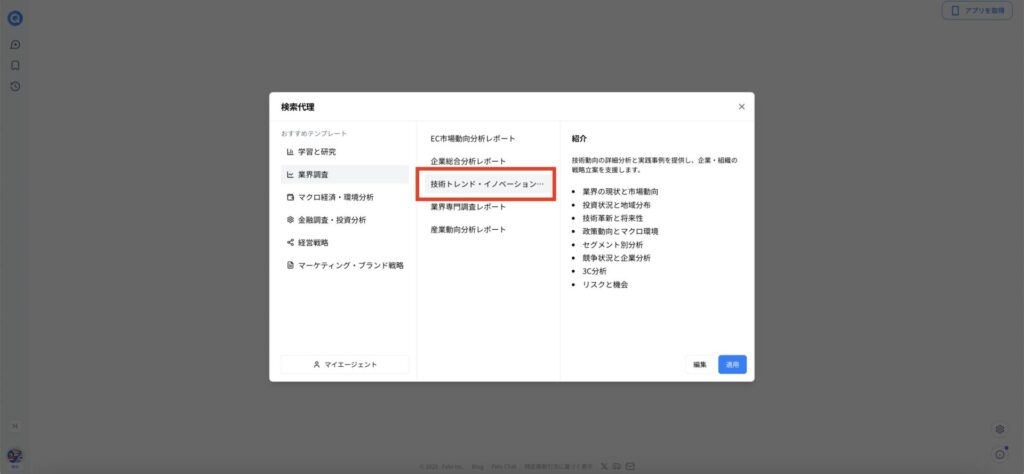
Task: Select the 学習と研究 category
Action: [345, 151]
